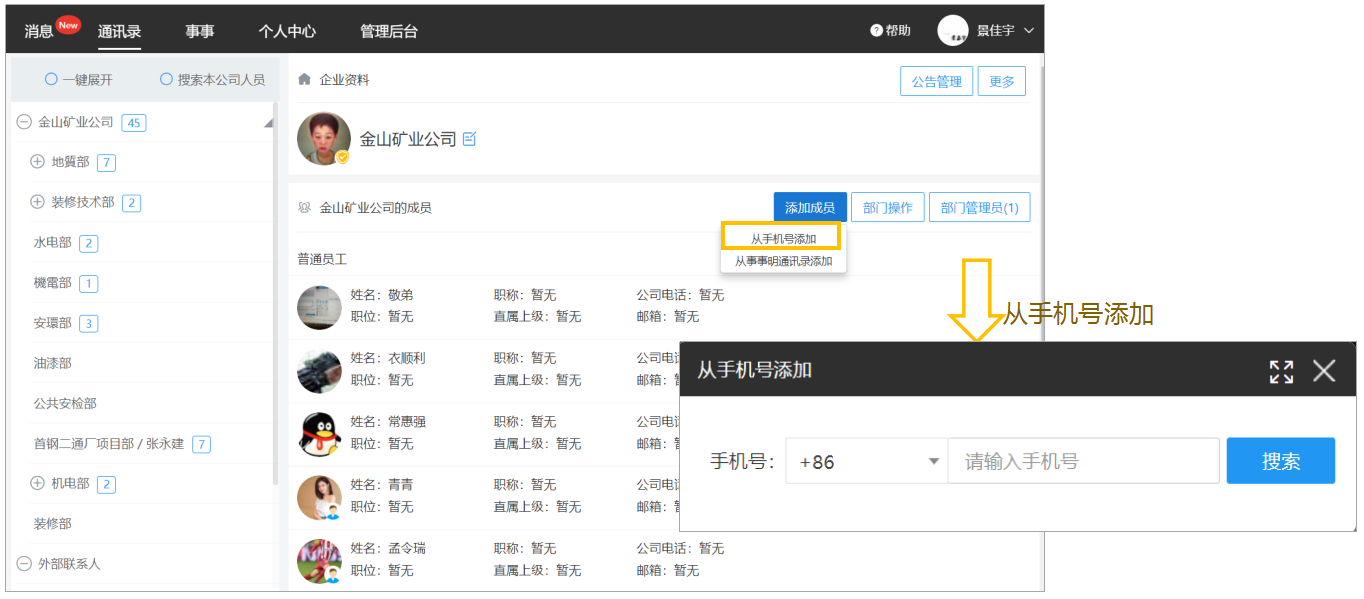Click the 搜索 button
Viewport: 1364px width, 599px height.
1281,461
